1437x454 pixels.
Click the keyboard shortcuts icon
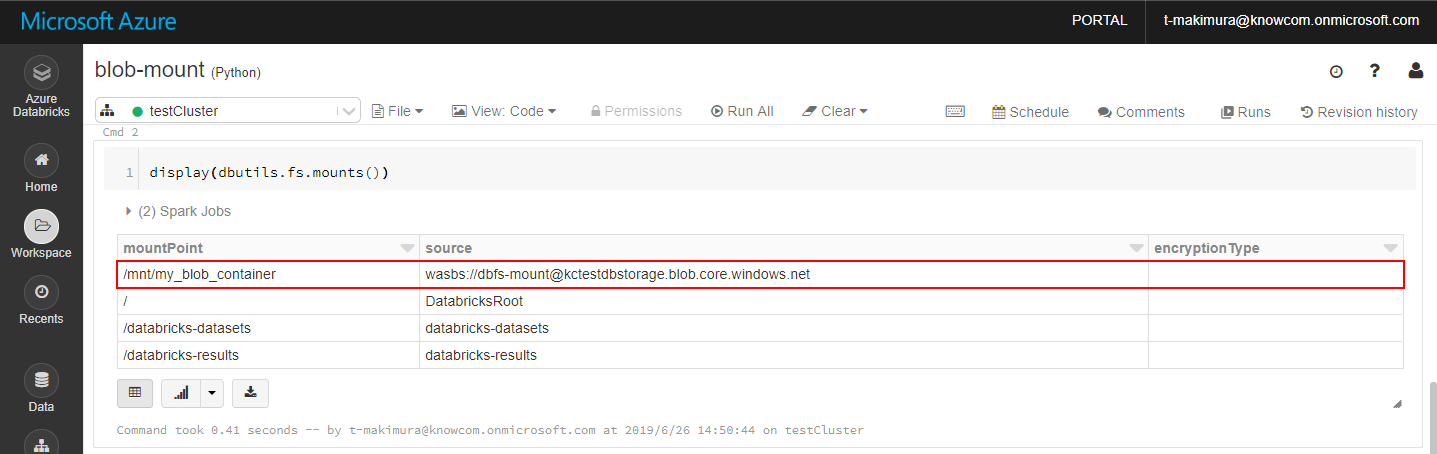click(955, 112)
